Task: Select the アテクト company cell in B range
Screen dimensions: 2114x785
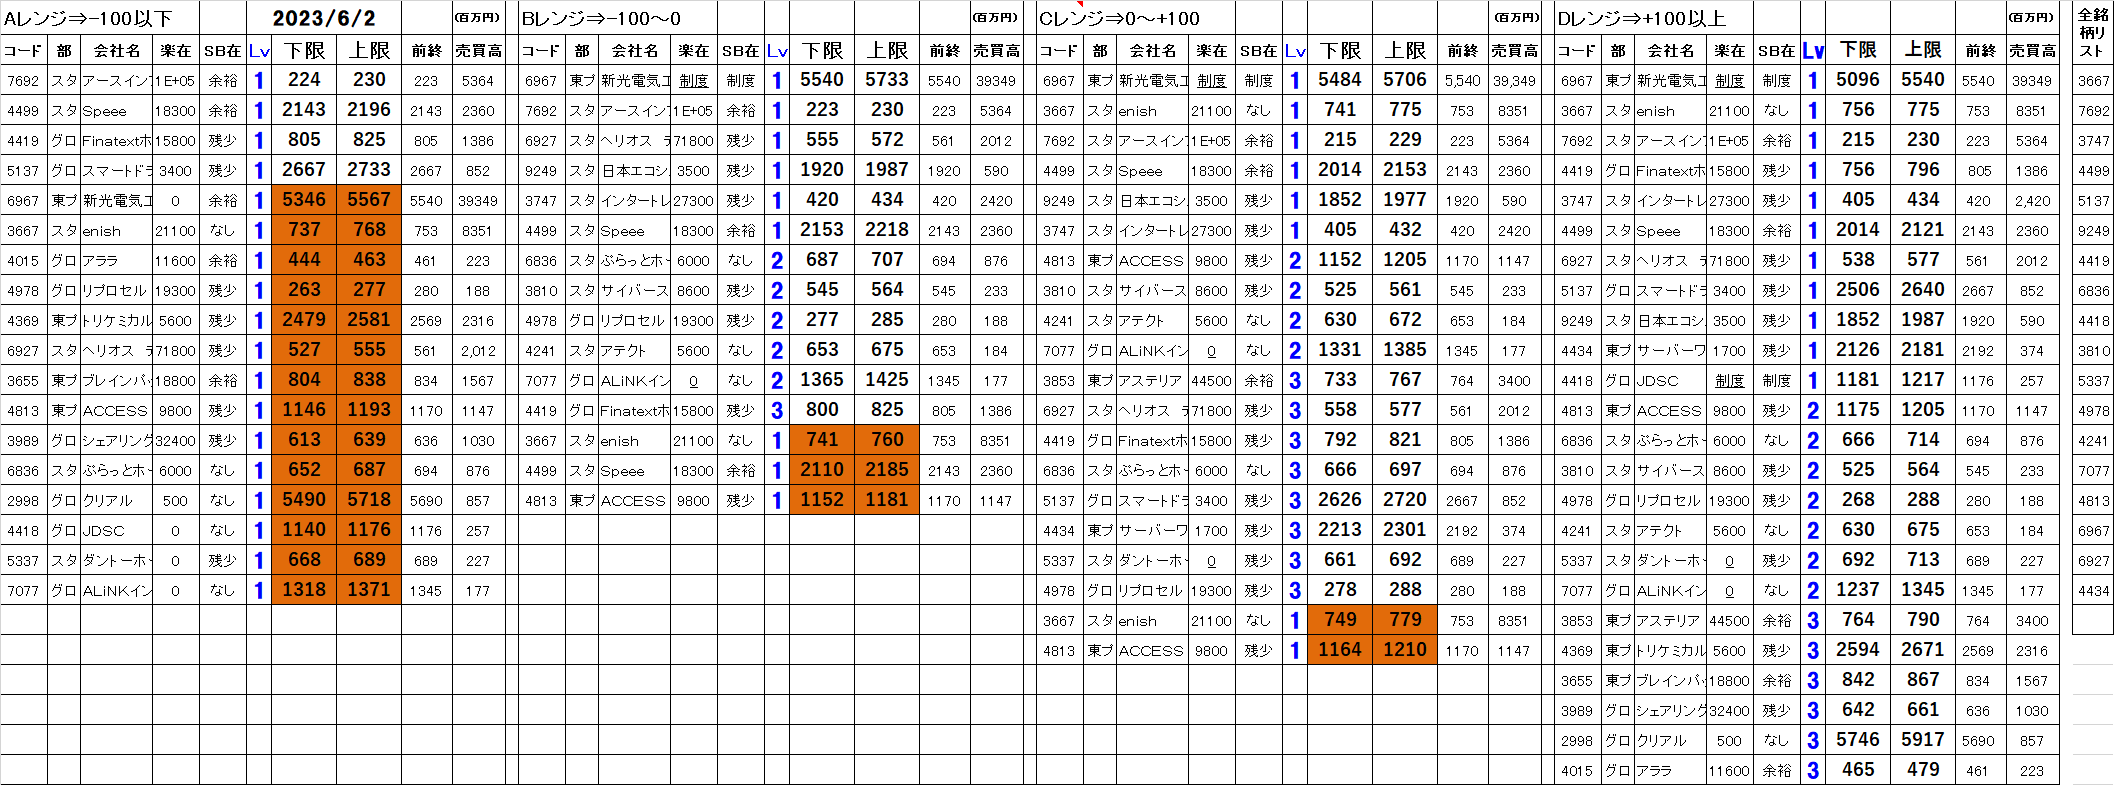Action: tap(635, 351)
